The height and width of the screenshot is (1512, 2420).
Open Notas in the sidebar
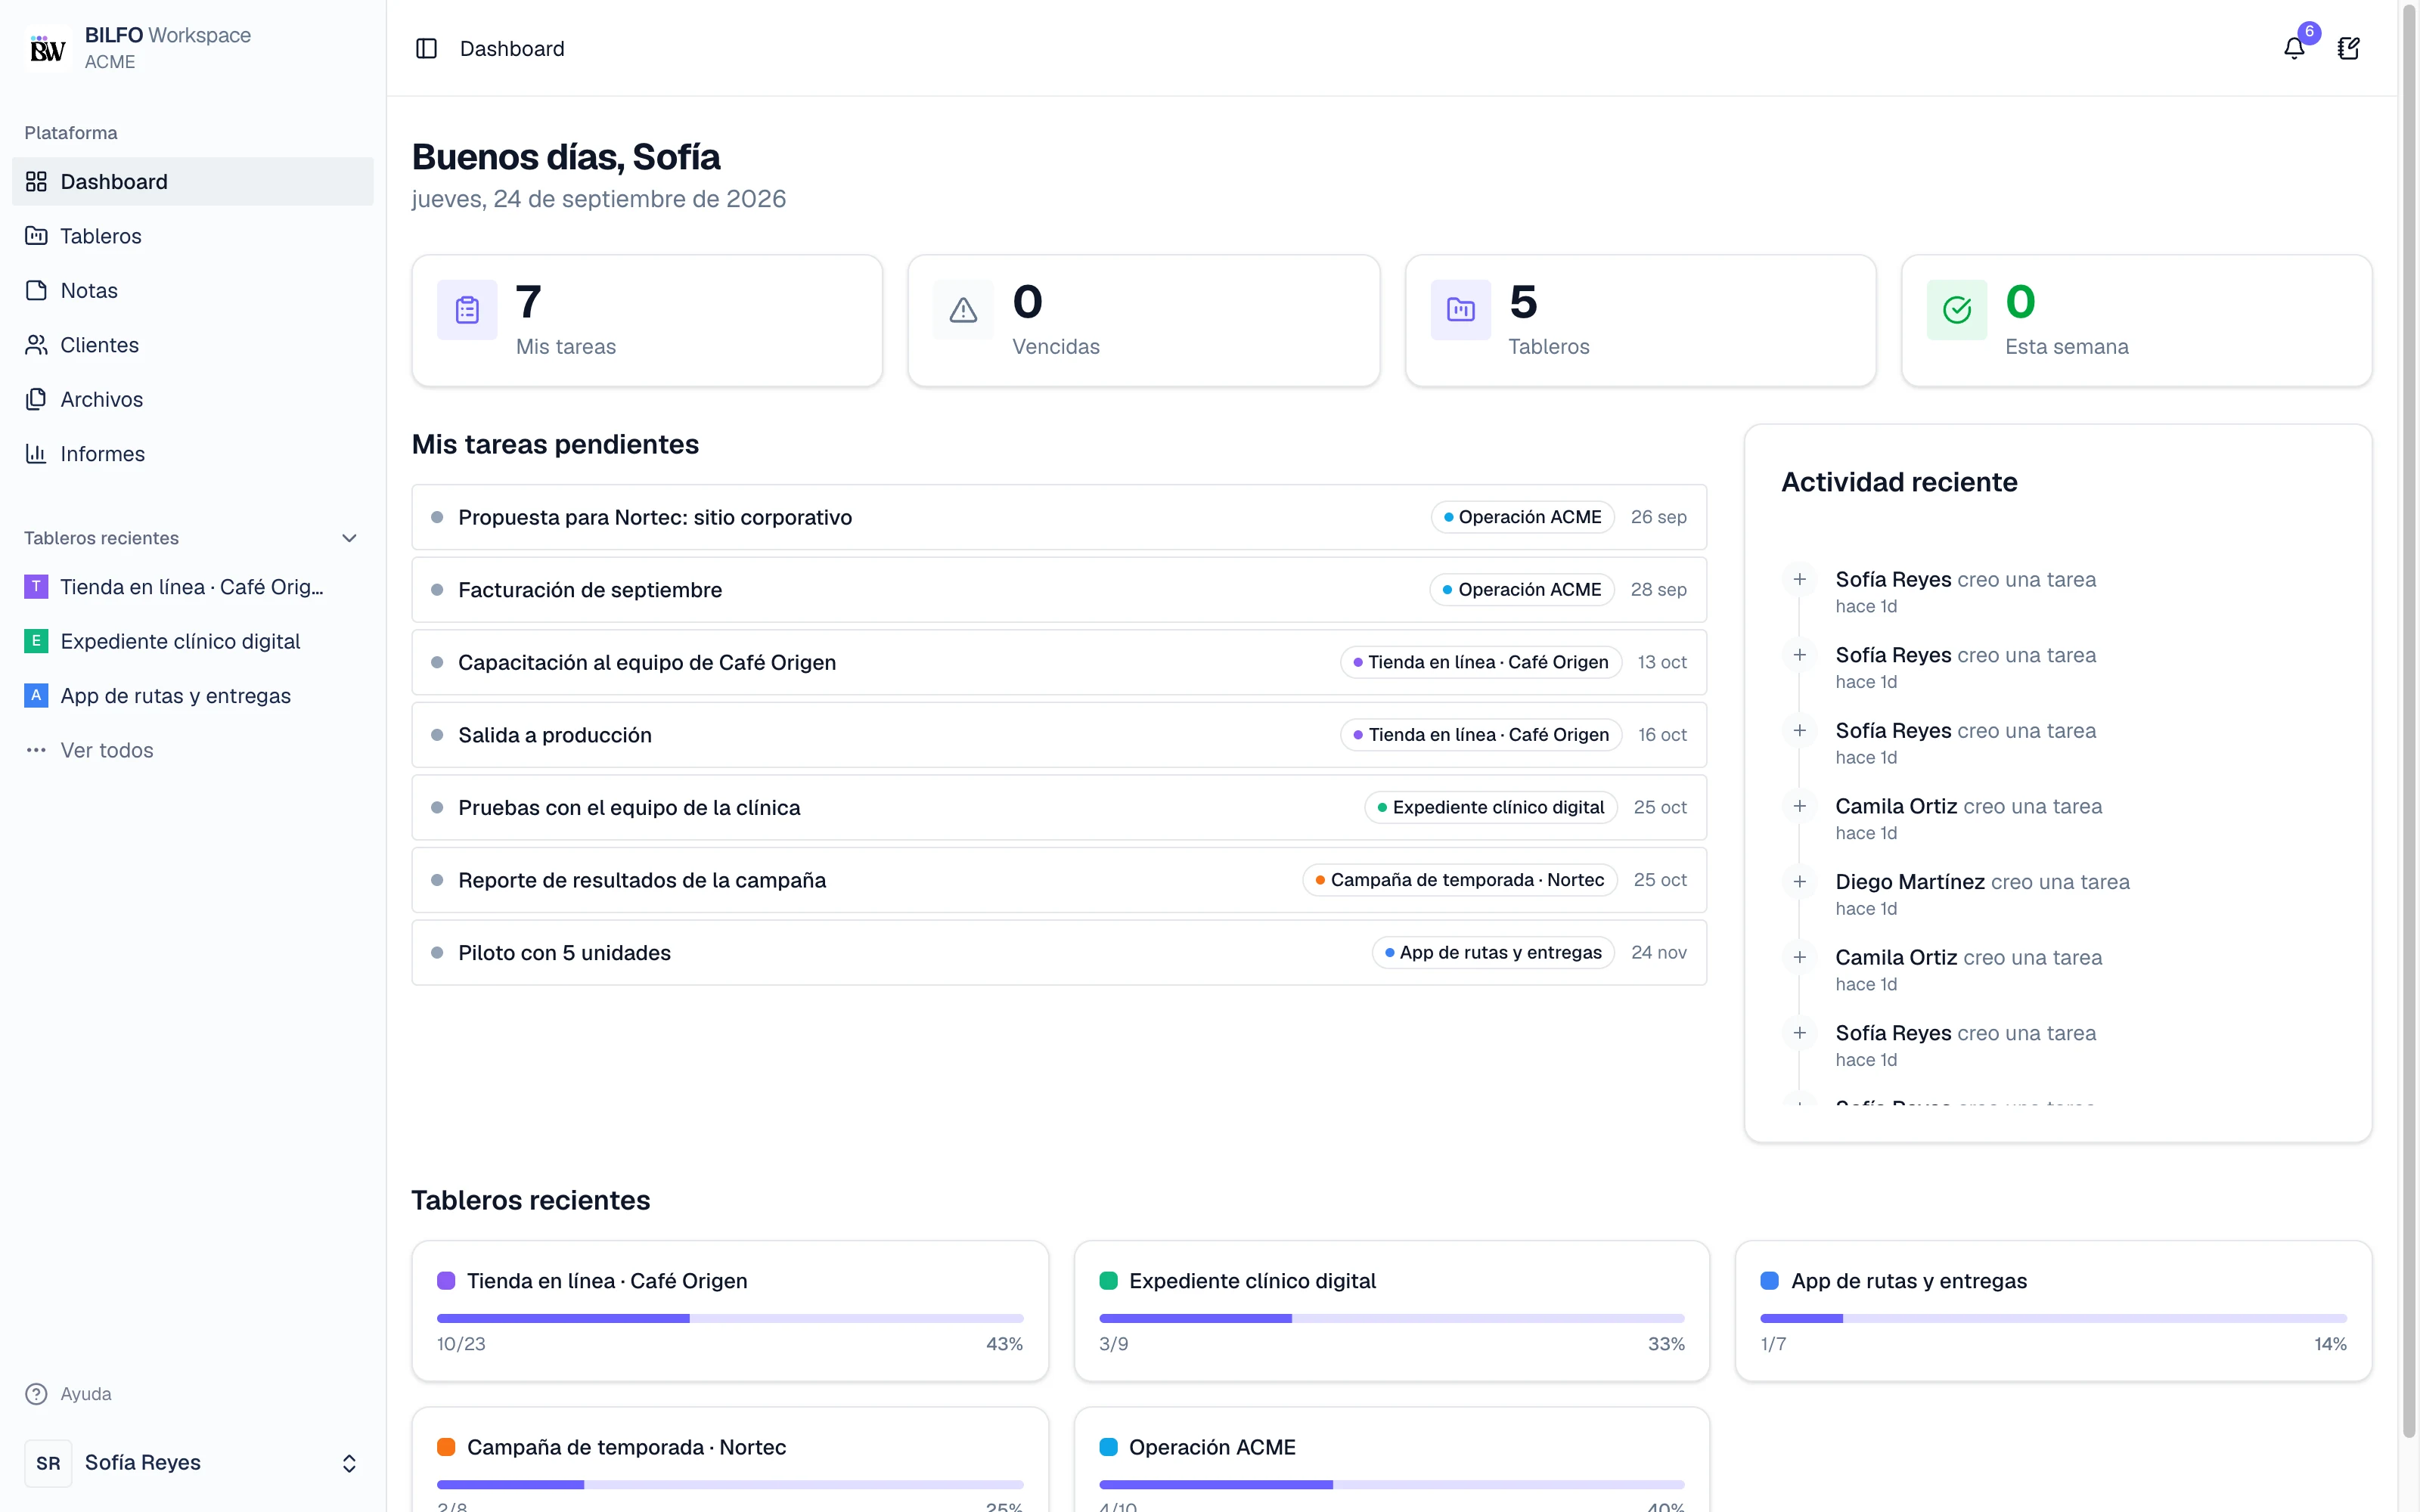click(193, 290)
